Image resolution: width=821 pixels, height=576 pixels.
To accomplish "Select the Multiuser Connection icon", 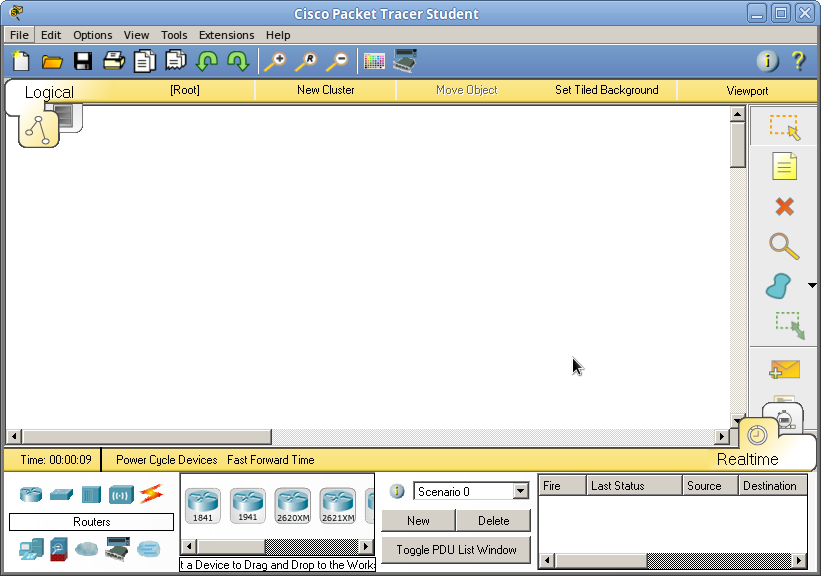I will 148,549.
